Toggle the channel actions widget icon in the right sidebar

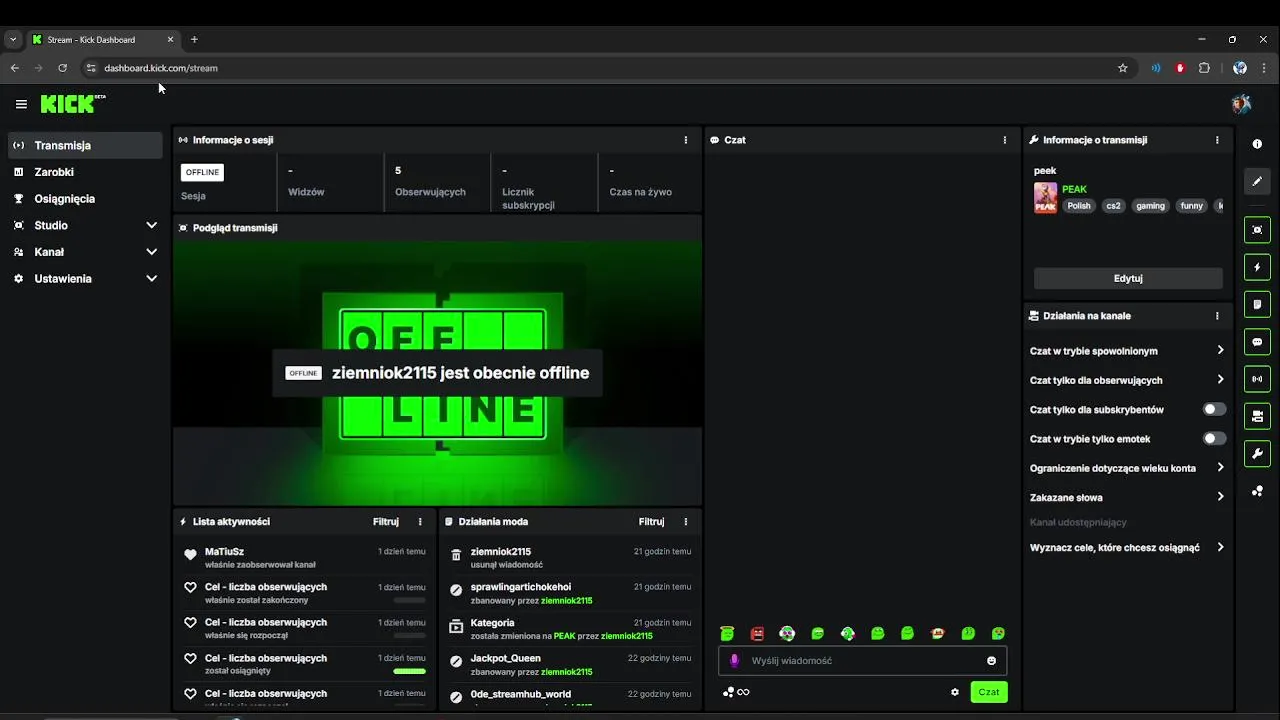(x=1257, y=416)
